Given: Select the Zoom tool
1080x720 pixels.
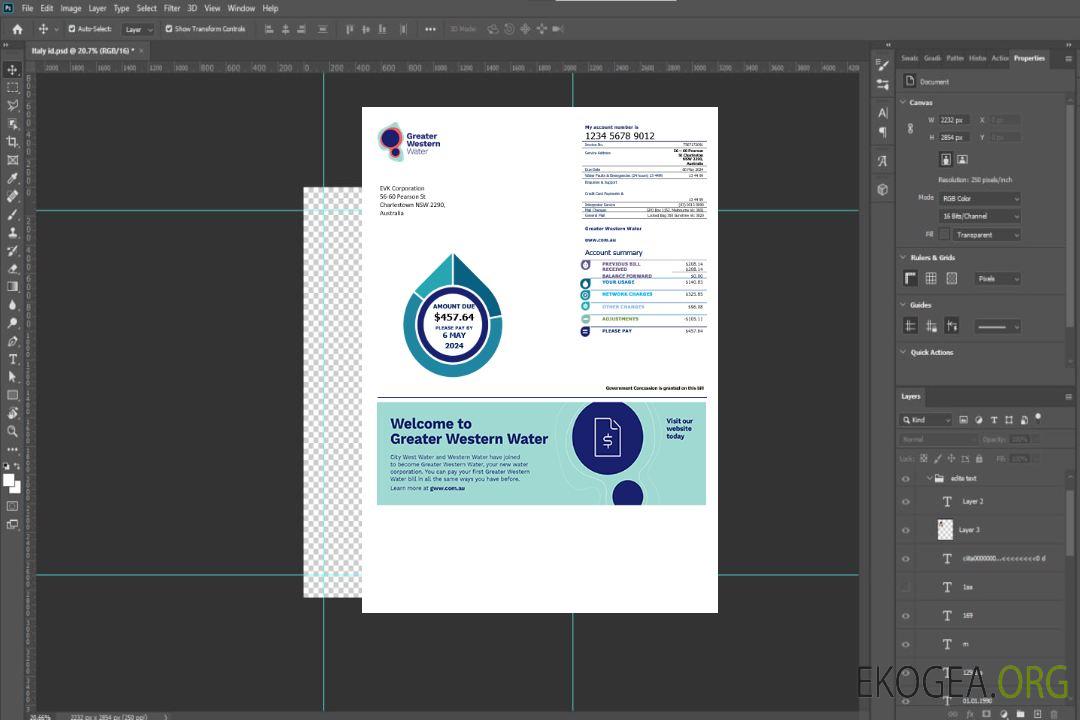Looking at the screenshot, I should (x=12, y=431).
